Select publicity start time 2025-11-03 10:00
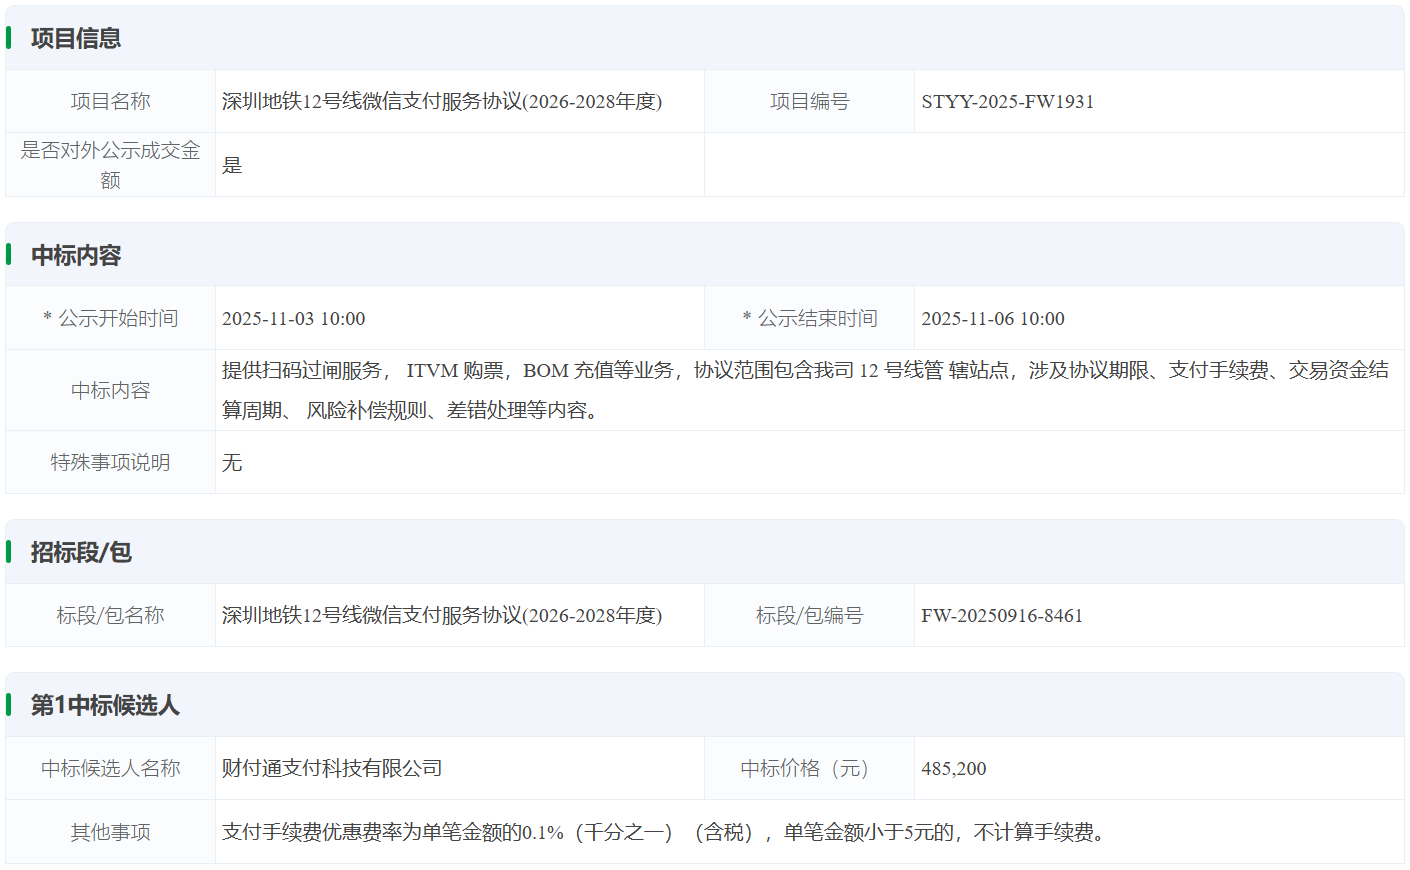Screen dimensions: 1410x870 (293, 318)
